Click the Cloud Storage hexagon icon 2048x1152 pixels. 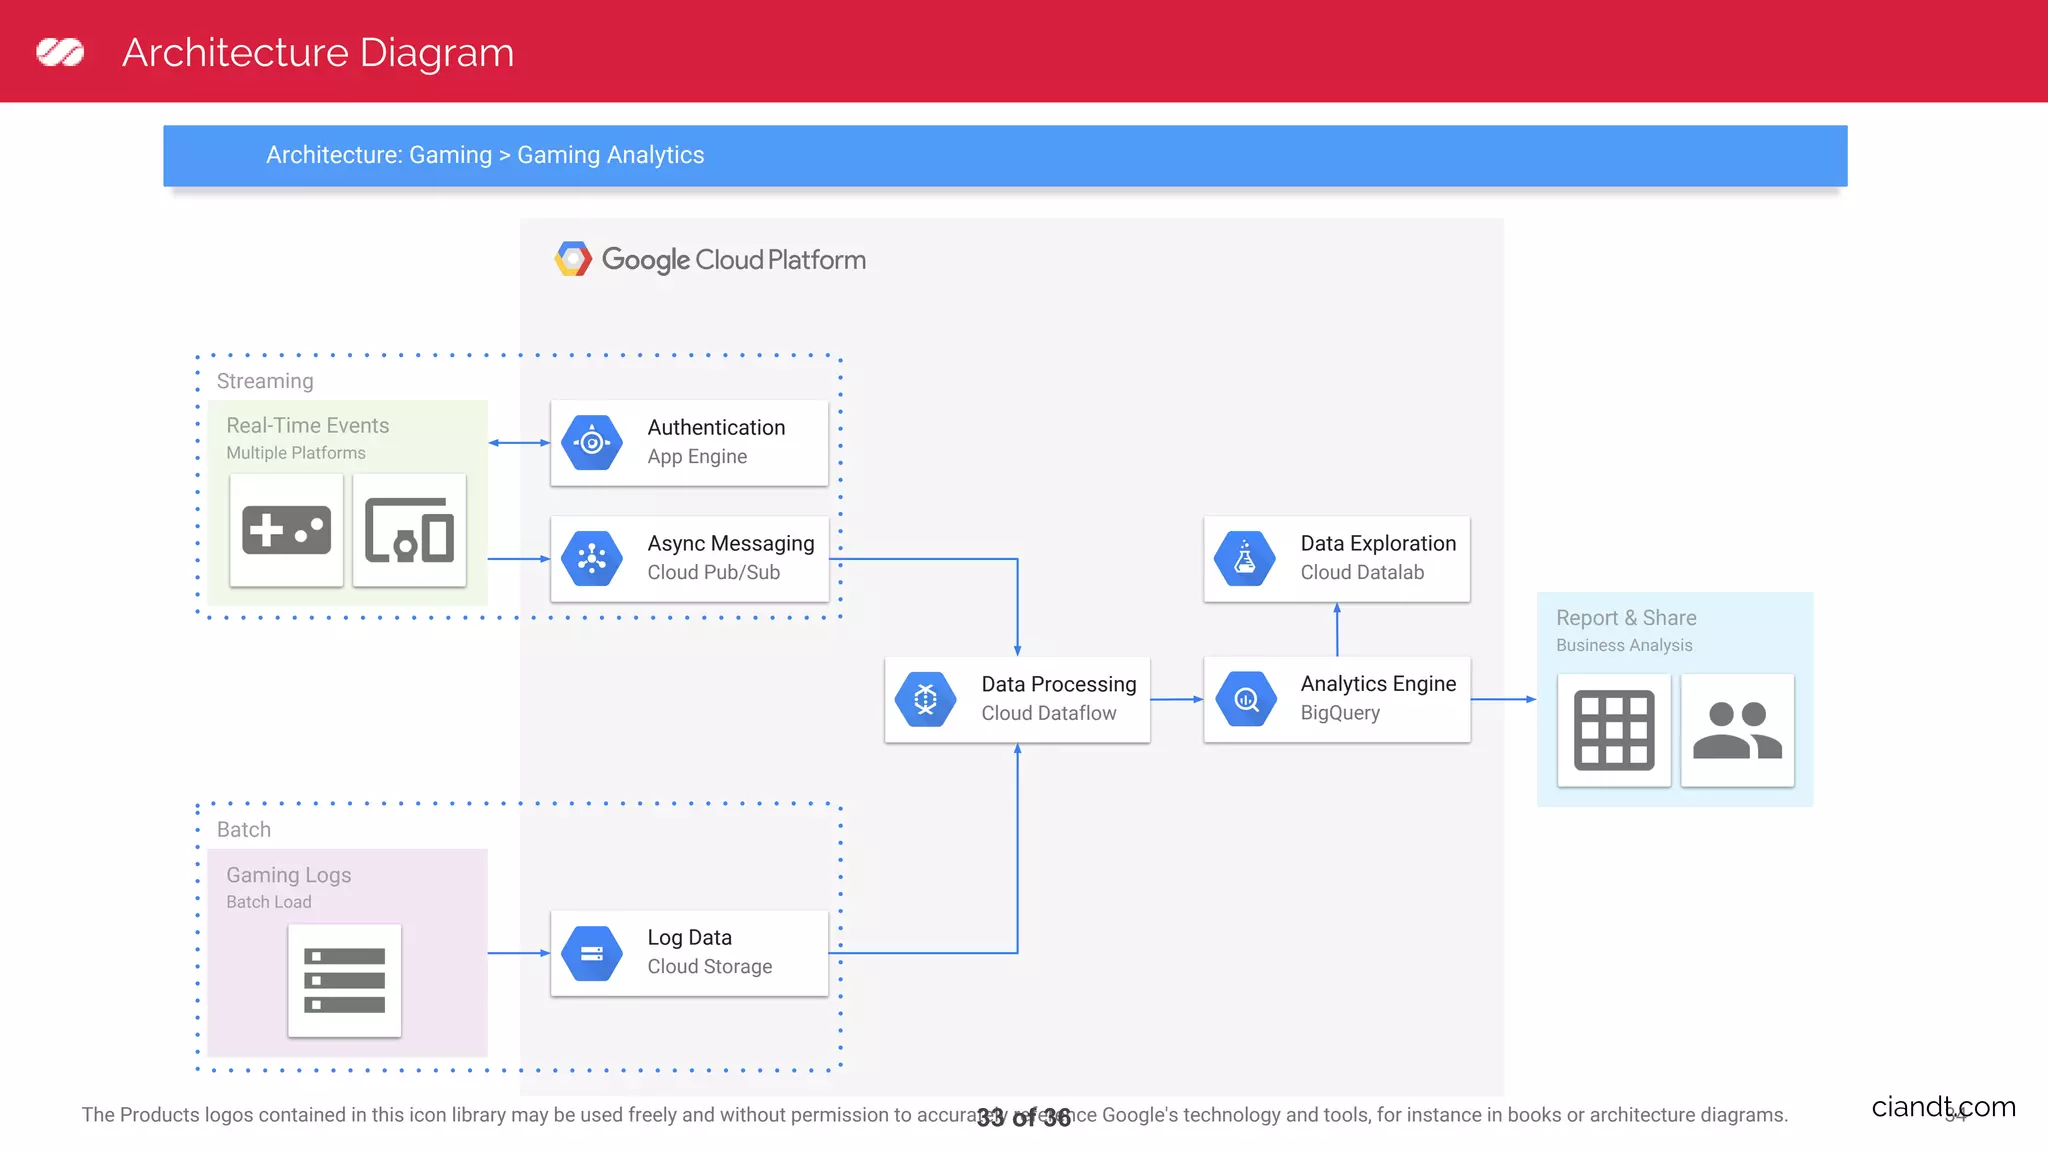[x=592, y=953]
